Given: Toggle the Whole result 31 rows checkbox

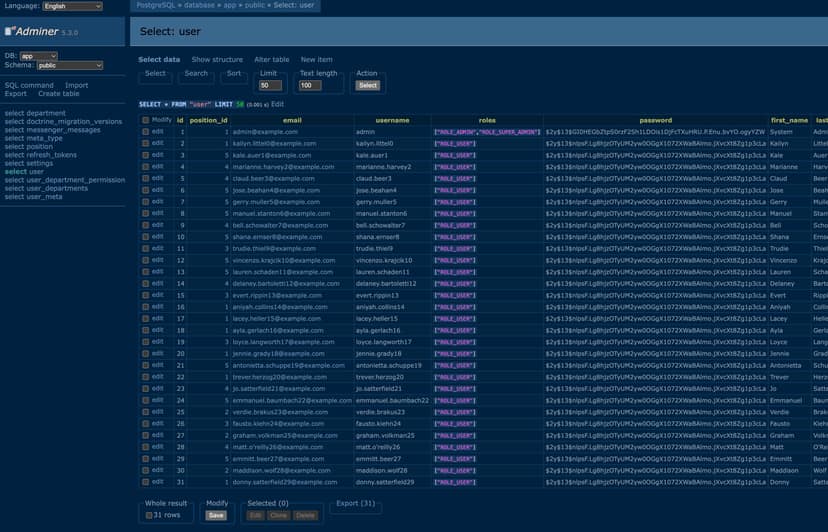Looking at the screenshot, I should point(149,515).
